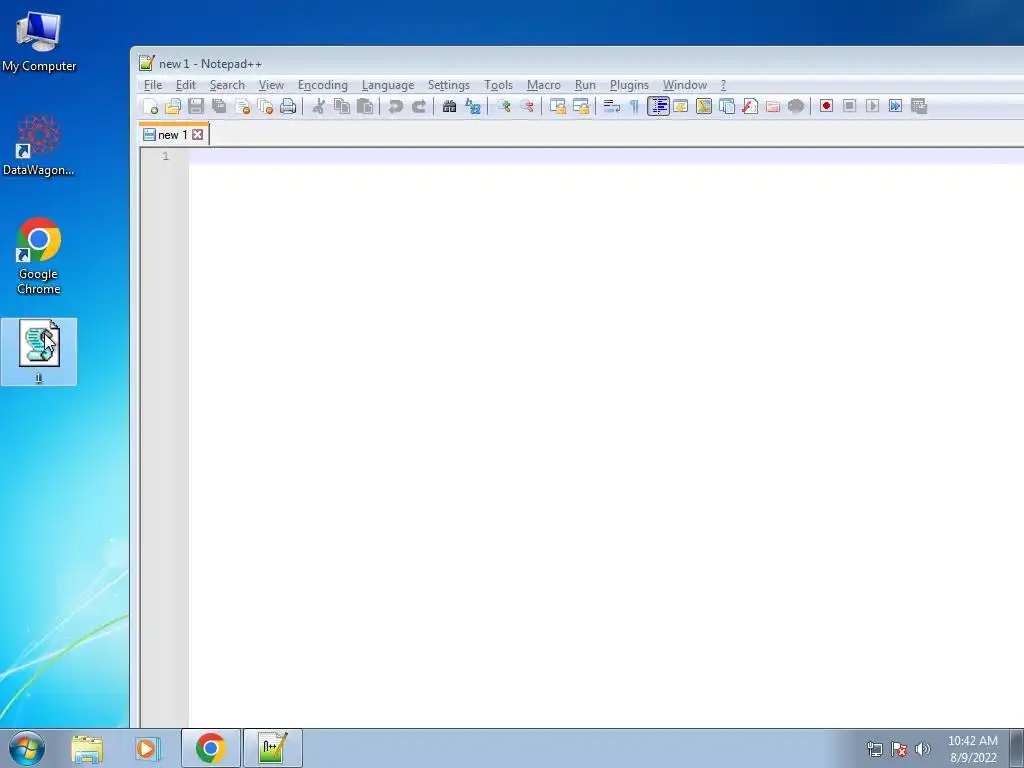Viewport: 1024px width, 768px height.
Task: Click the Zoom Out magnifier icon
Action: click(526, 106)
